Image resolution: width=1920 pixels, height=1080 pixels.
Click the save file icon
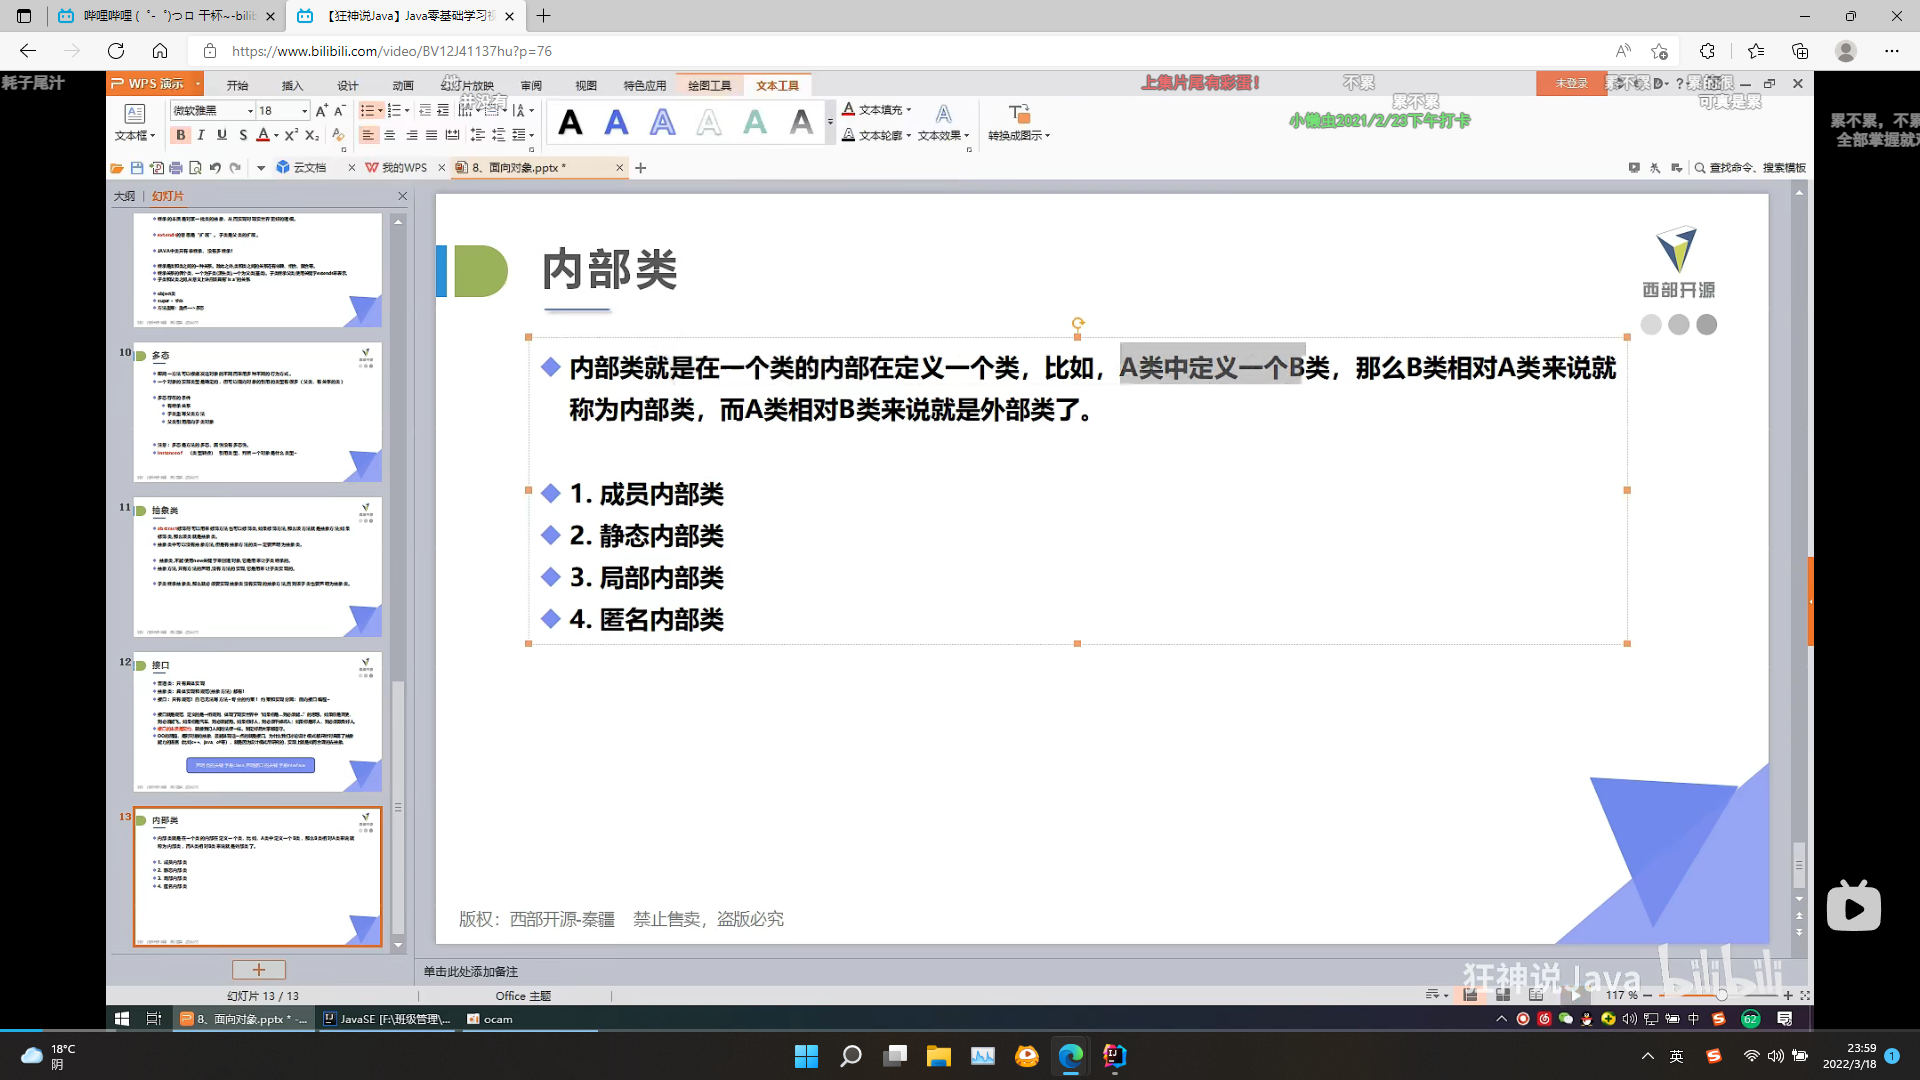pos(137,168)
